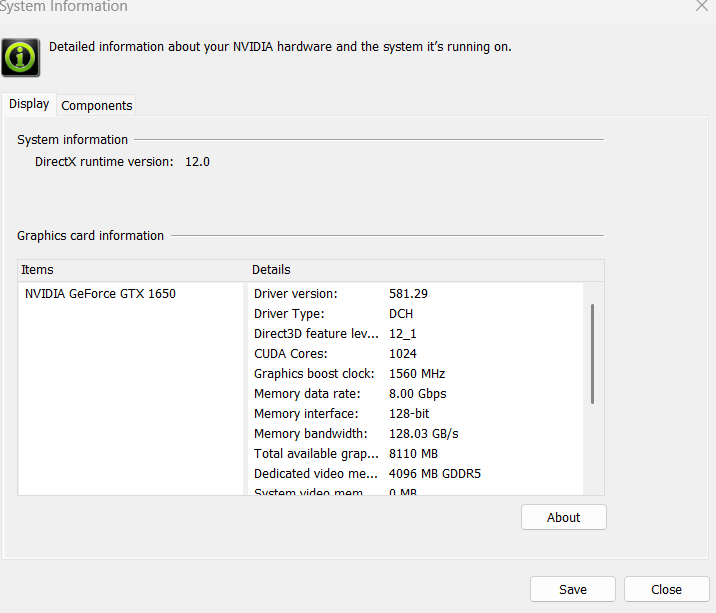Click the Graphics card information heading

[90, 236]
